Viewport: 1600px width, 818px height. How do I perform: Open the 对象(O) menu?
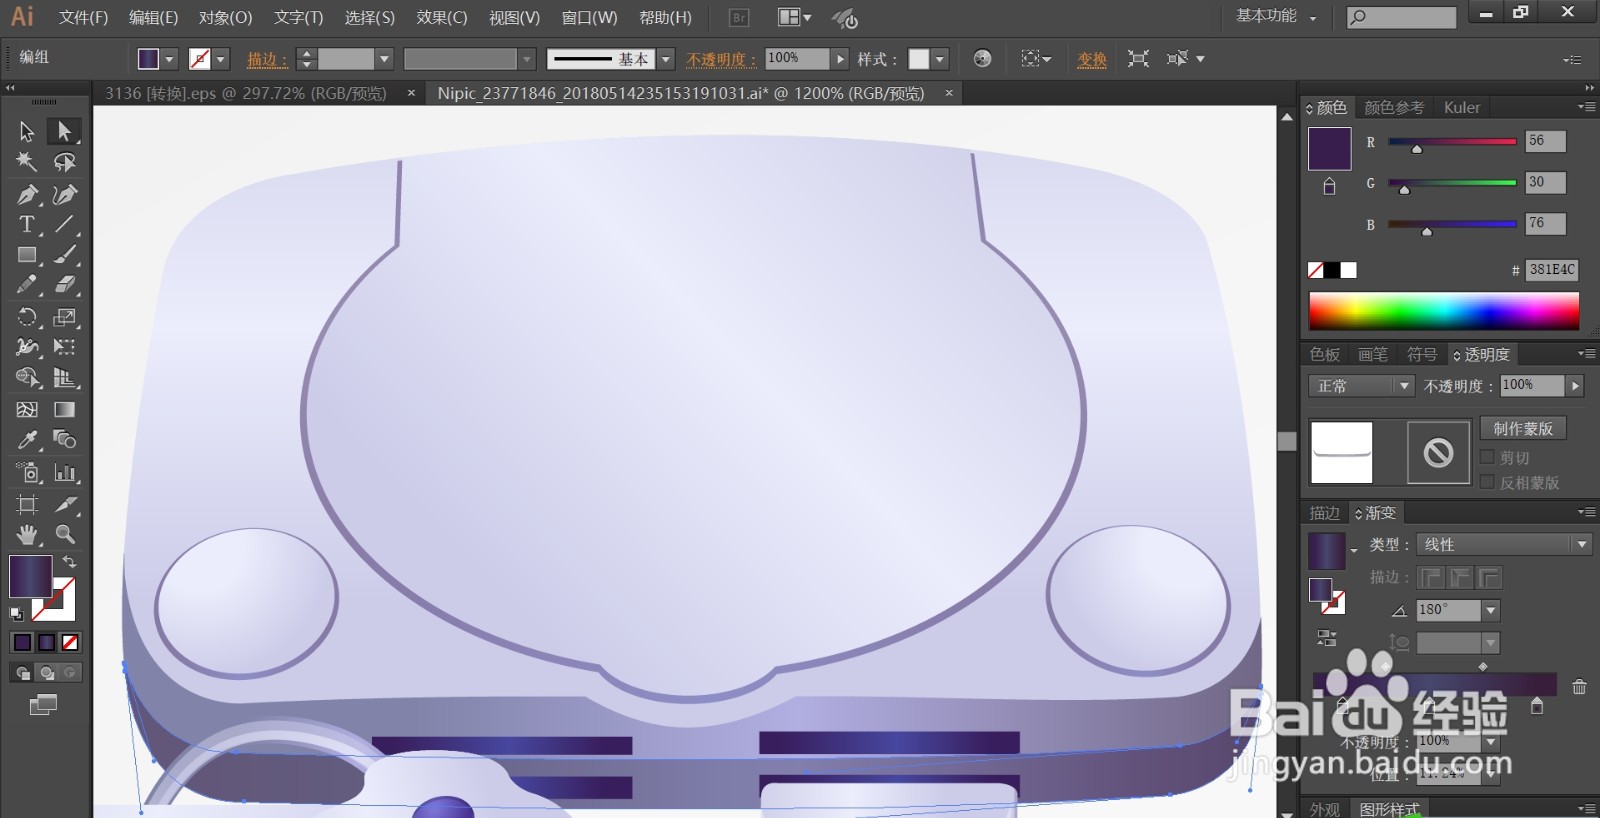225,17
